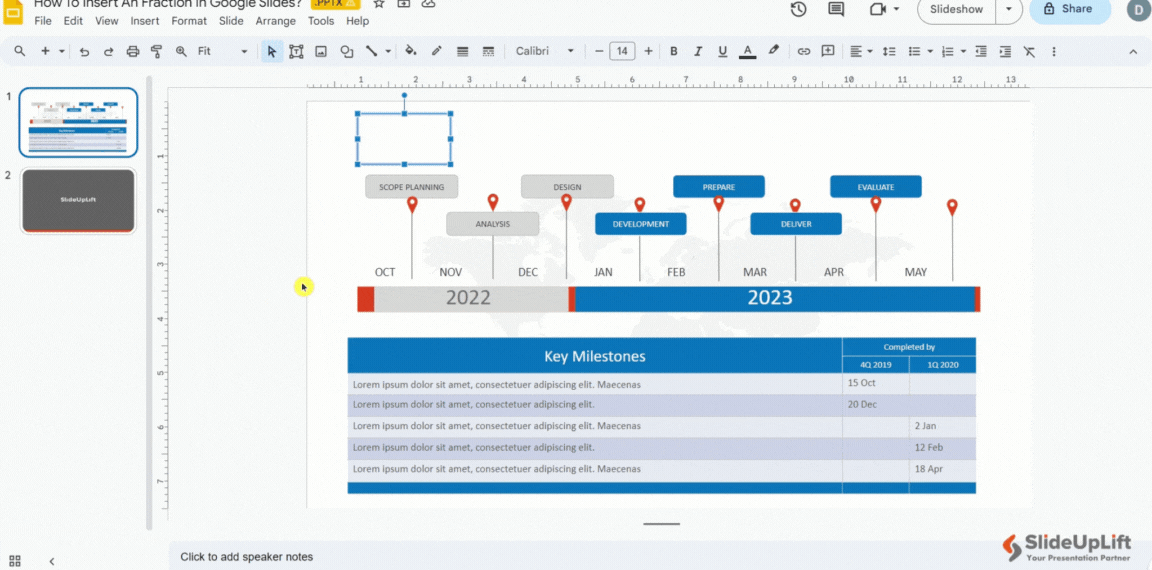Toggle Bold formatting
Screen dimensions: 1152x570
[x=674, y=51]
